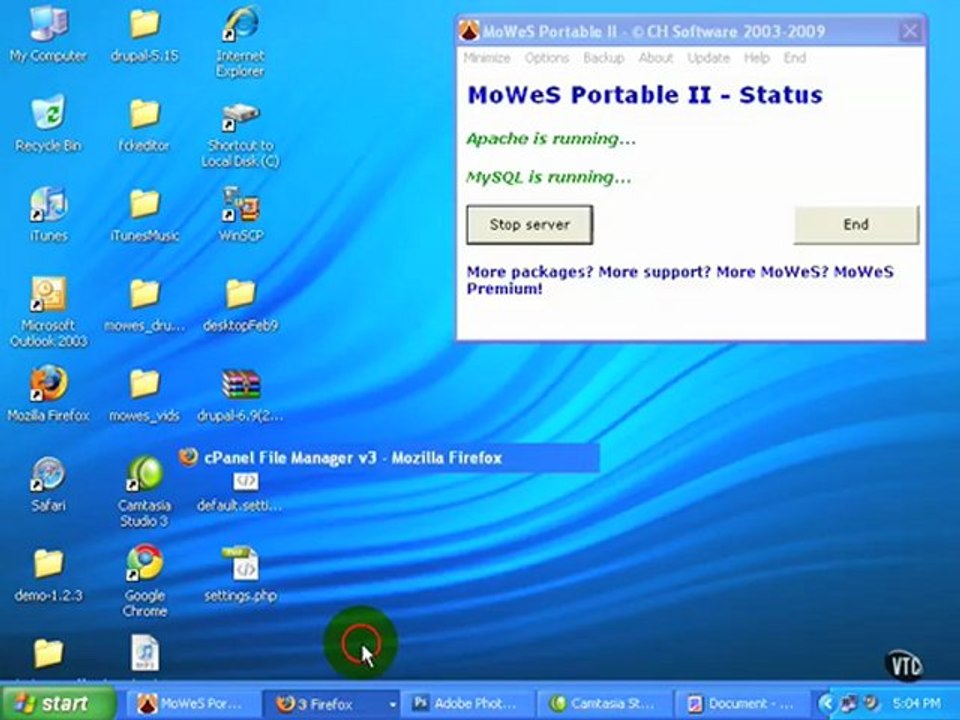The image size is (960, 720).
Task: Click the Apache is running status text
Action: point(551,139)
